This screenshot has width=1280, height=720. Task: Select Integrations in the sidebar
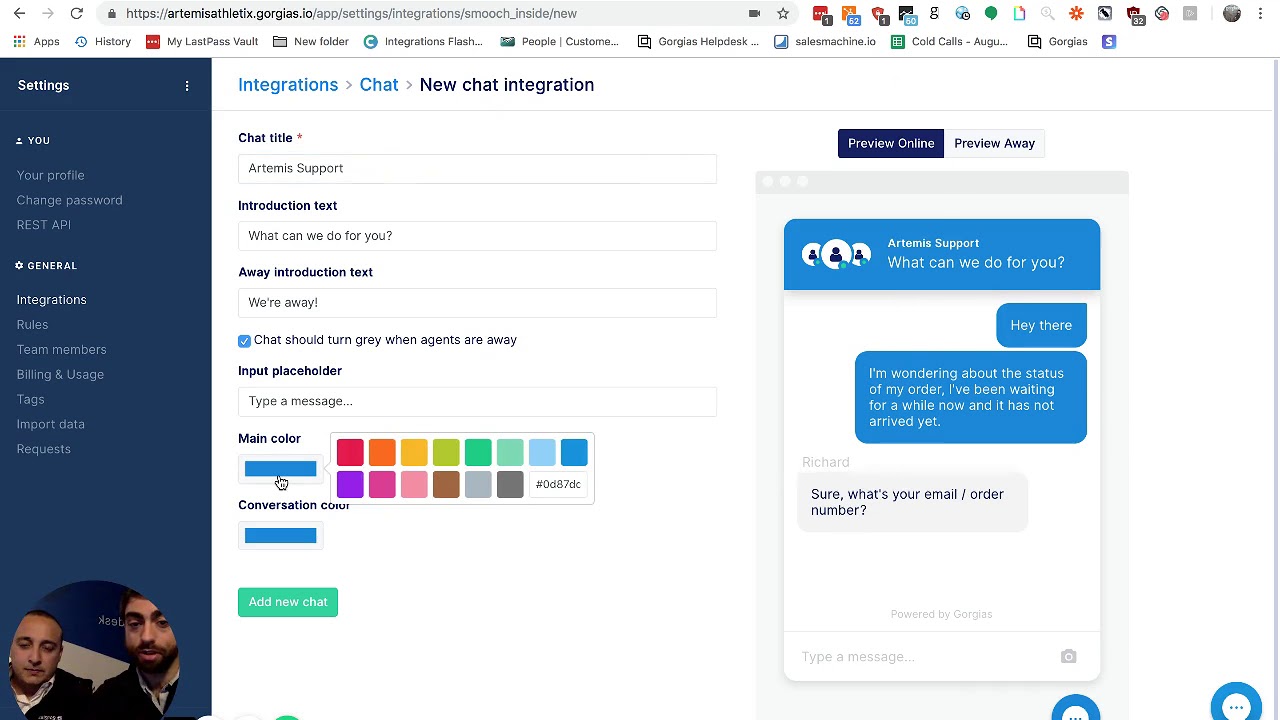(51, 300)
